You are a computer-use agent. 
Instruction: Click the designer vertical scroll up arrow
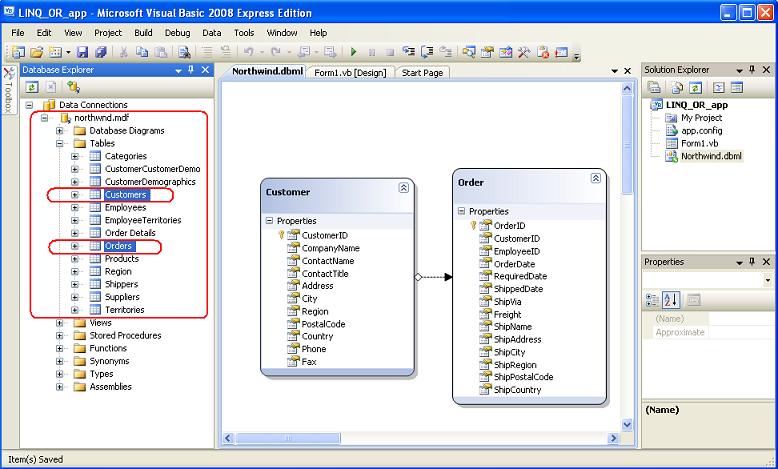pyautogui.click(x=627, y=89)
